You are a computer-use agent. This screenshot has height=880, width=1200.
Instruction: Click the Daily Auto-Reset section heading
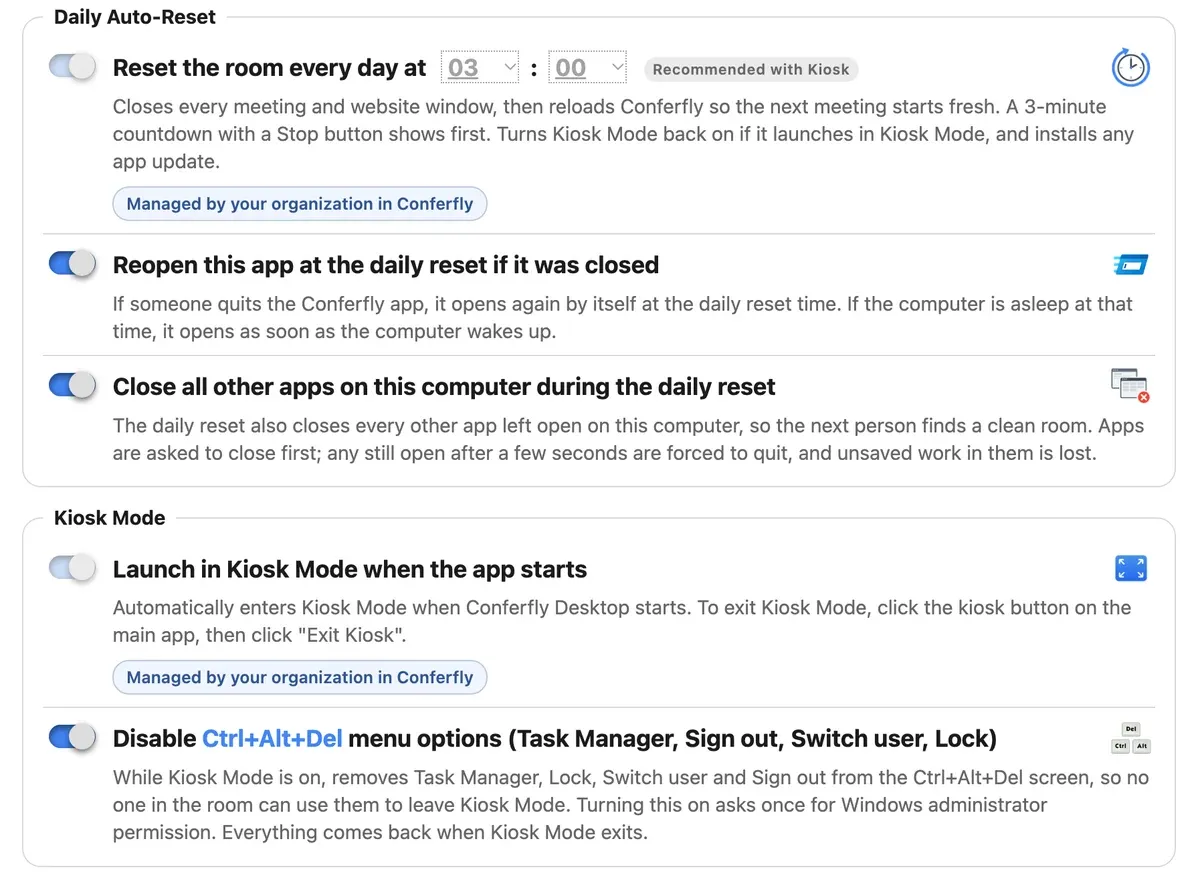[x=135, y=17]
